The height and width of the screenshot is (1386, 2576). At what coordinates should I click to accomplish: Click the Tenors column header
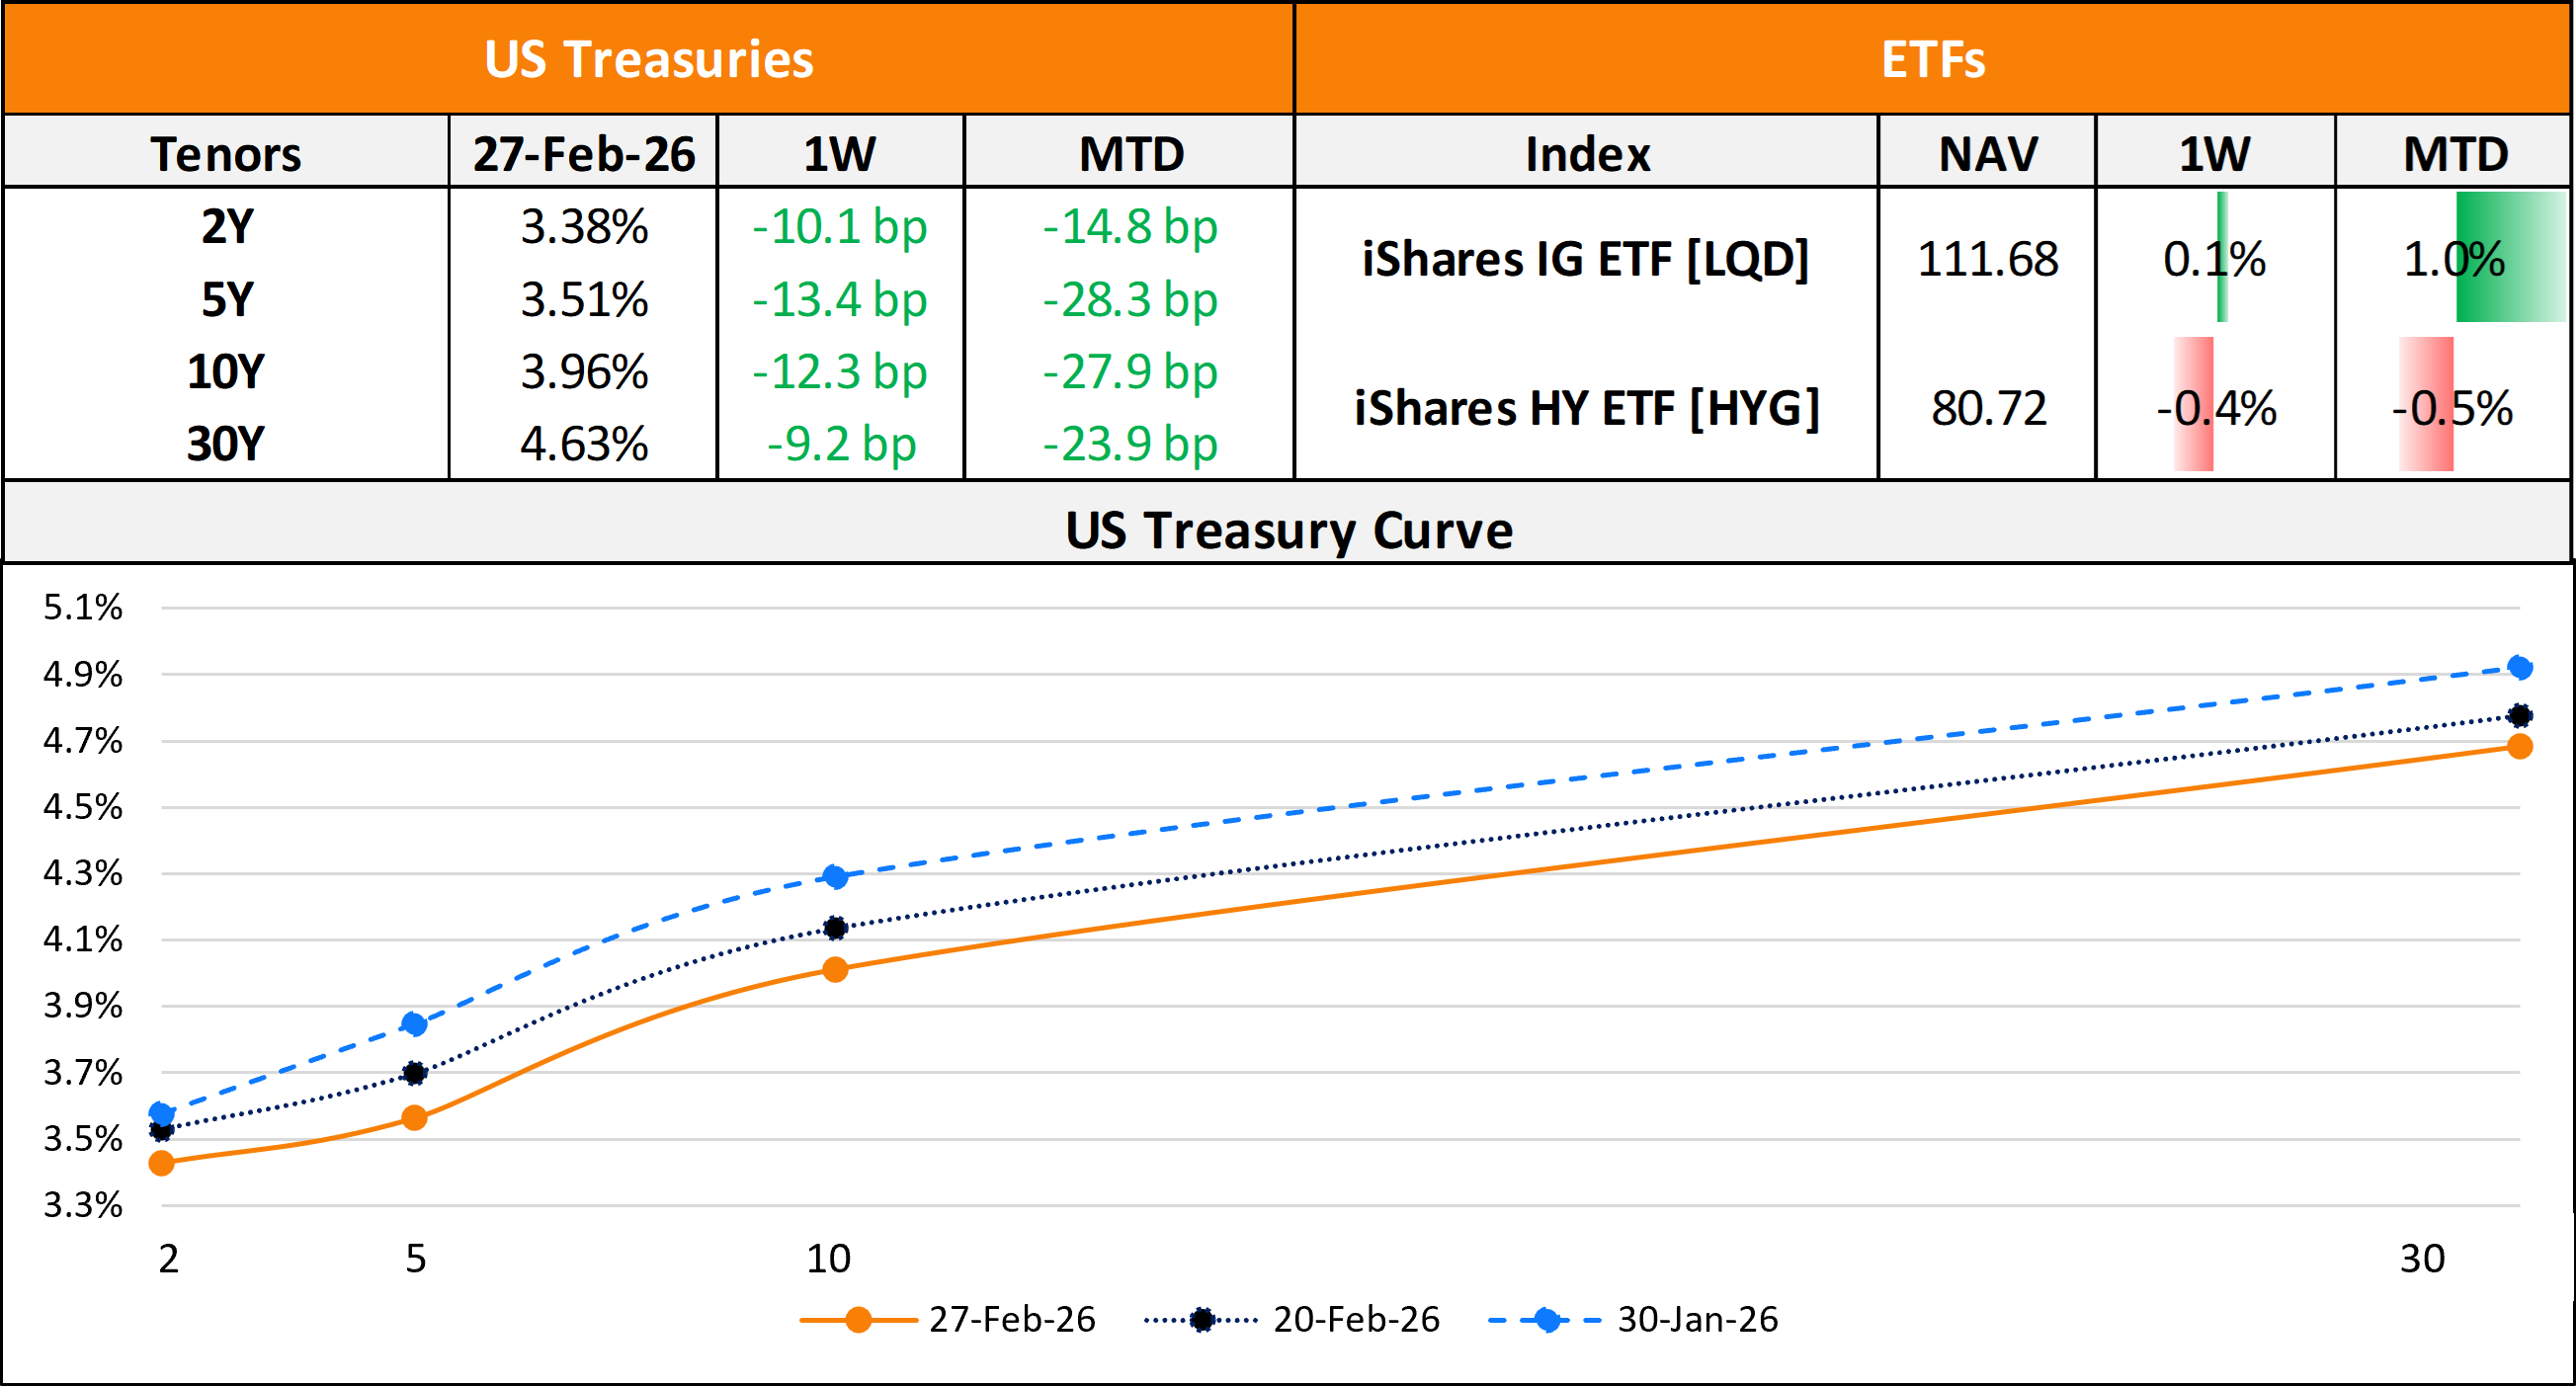226,153
